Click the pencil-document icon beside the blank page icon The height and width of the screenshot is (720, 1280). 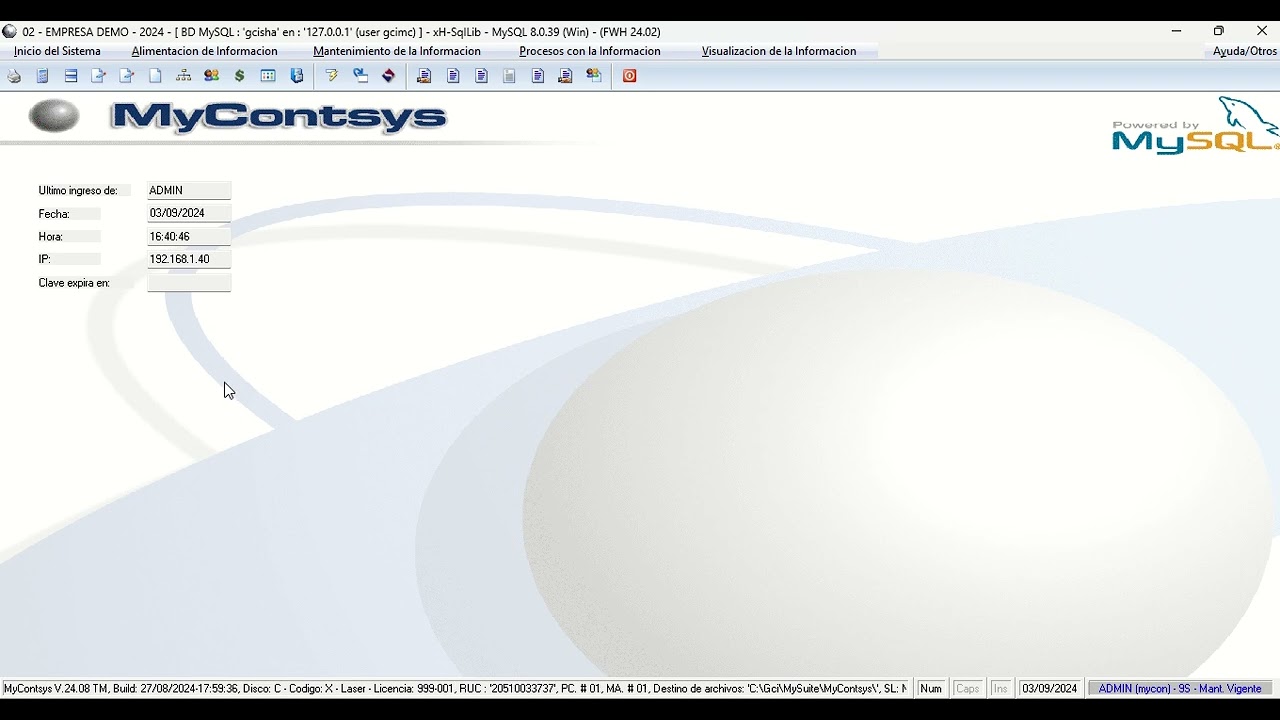tap(127, 76)
